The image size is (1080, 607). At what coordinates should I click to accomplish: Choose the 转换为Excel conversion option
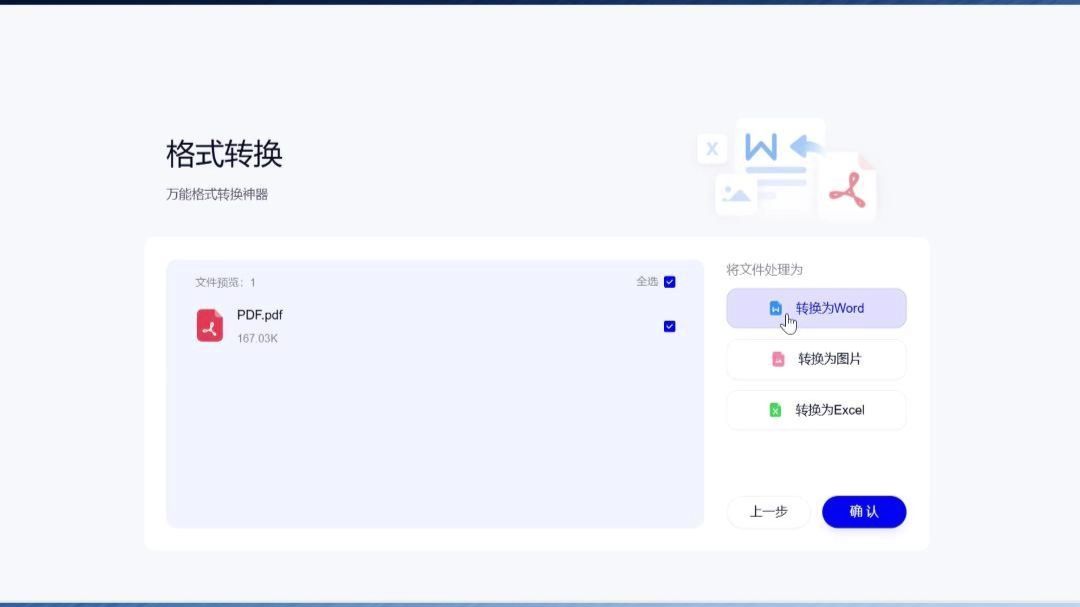point(816,410)
